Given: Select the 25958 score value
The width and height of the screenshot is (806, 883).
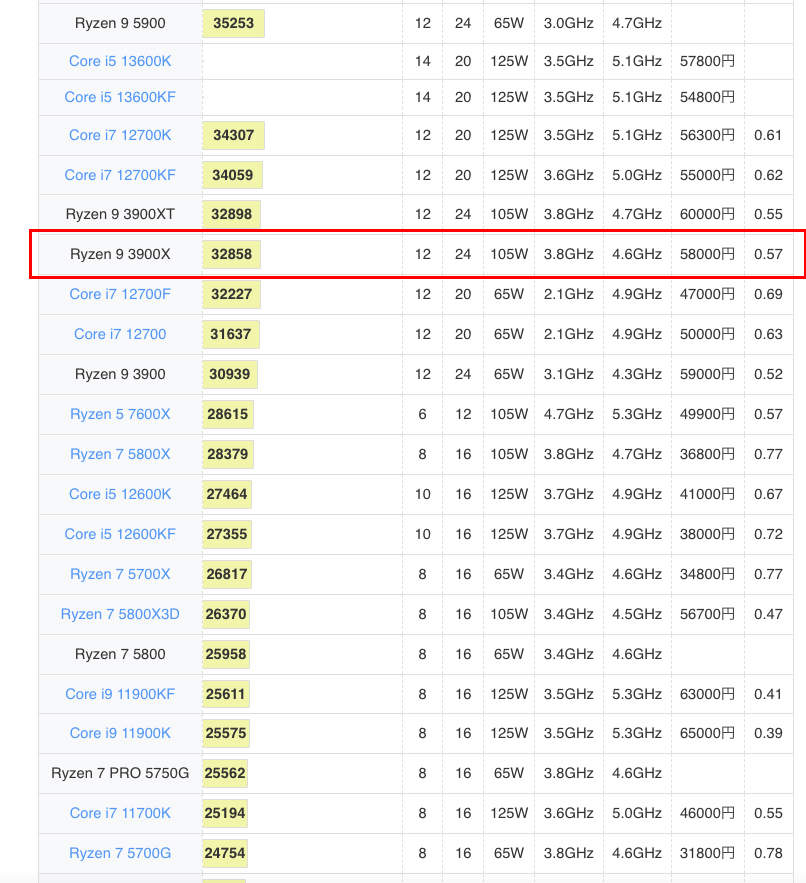Looking at the screenshot, I should click(226, 654).
